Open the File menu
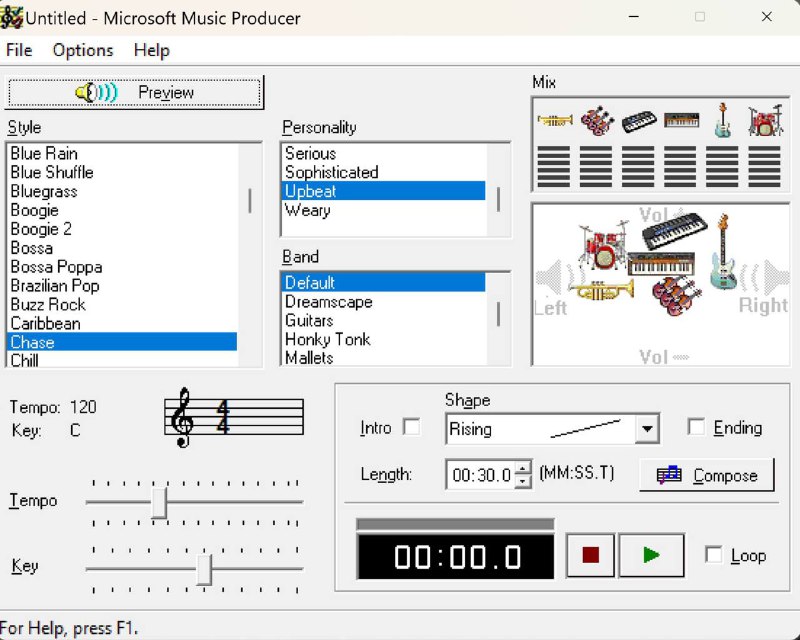The width and height of the screenshot is (800, 640). pyautogui.click(x=19, y=50)
